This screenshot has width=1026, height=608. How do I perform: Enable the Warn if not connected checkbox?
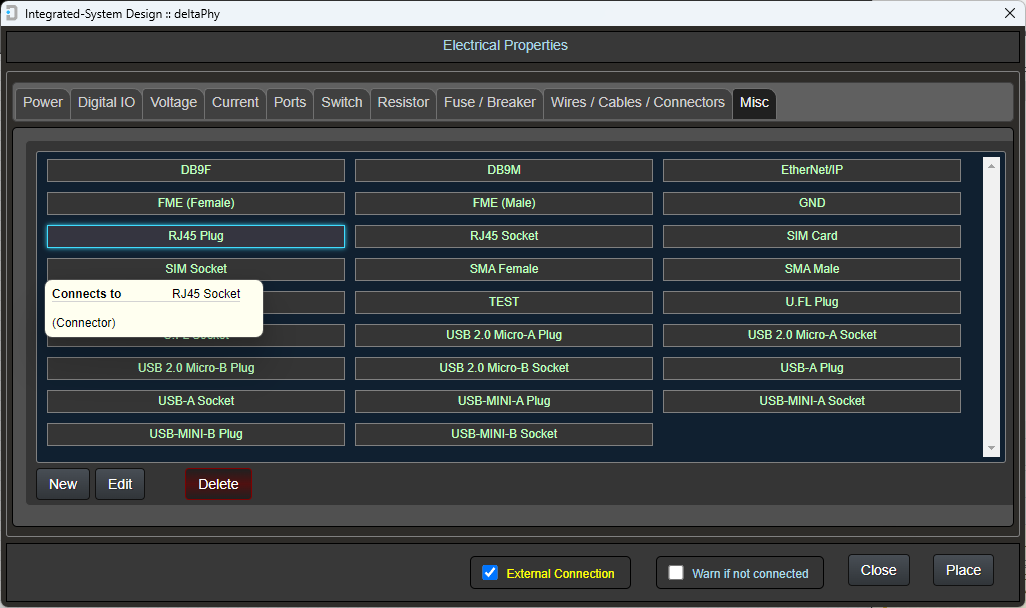coord(676,573)
